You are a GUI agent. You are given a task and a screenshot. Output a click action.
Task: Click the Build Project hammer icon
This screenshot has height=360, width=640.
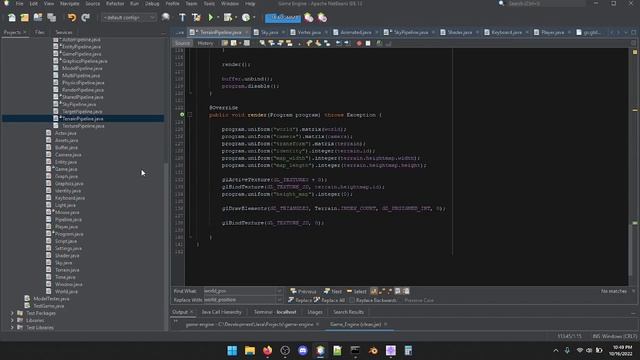(182, 18)
